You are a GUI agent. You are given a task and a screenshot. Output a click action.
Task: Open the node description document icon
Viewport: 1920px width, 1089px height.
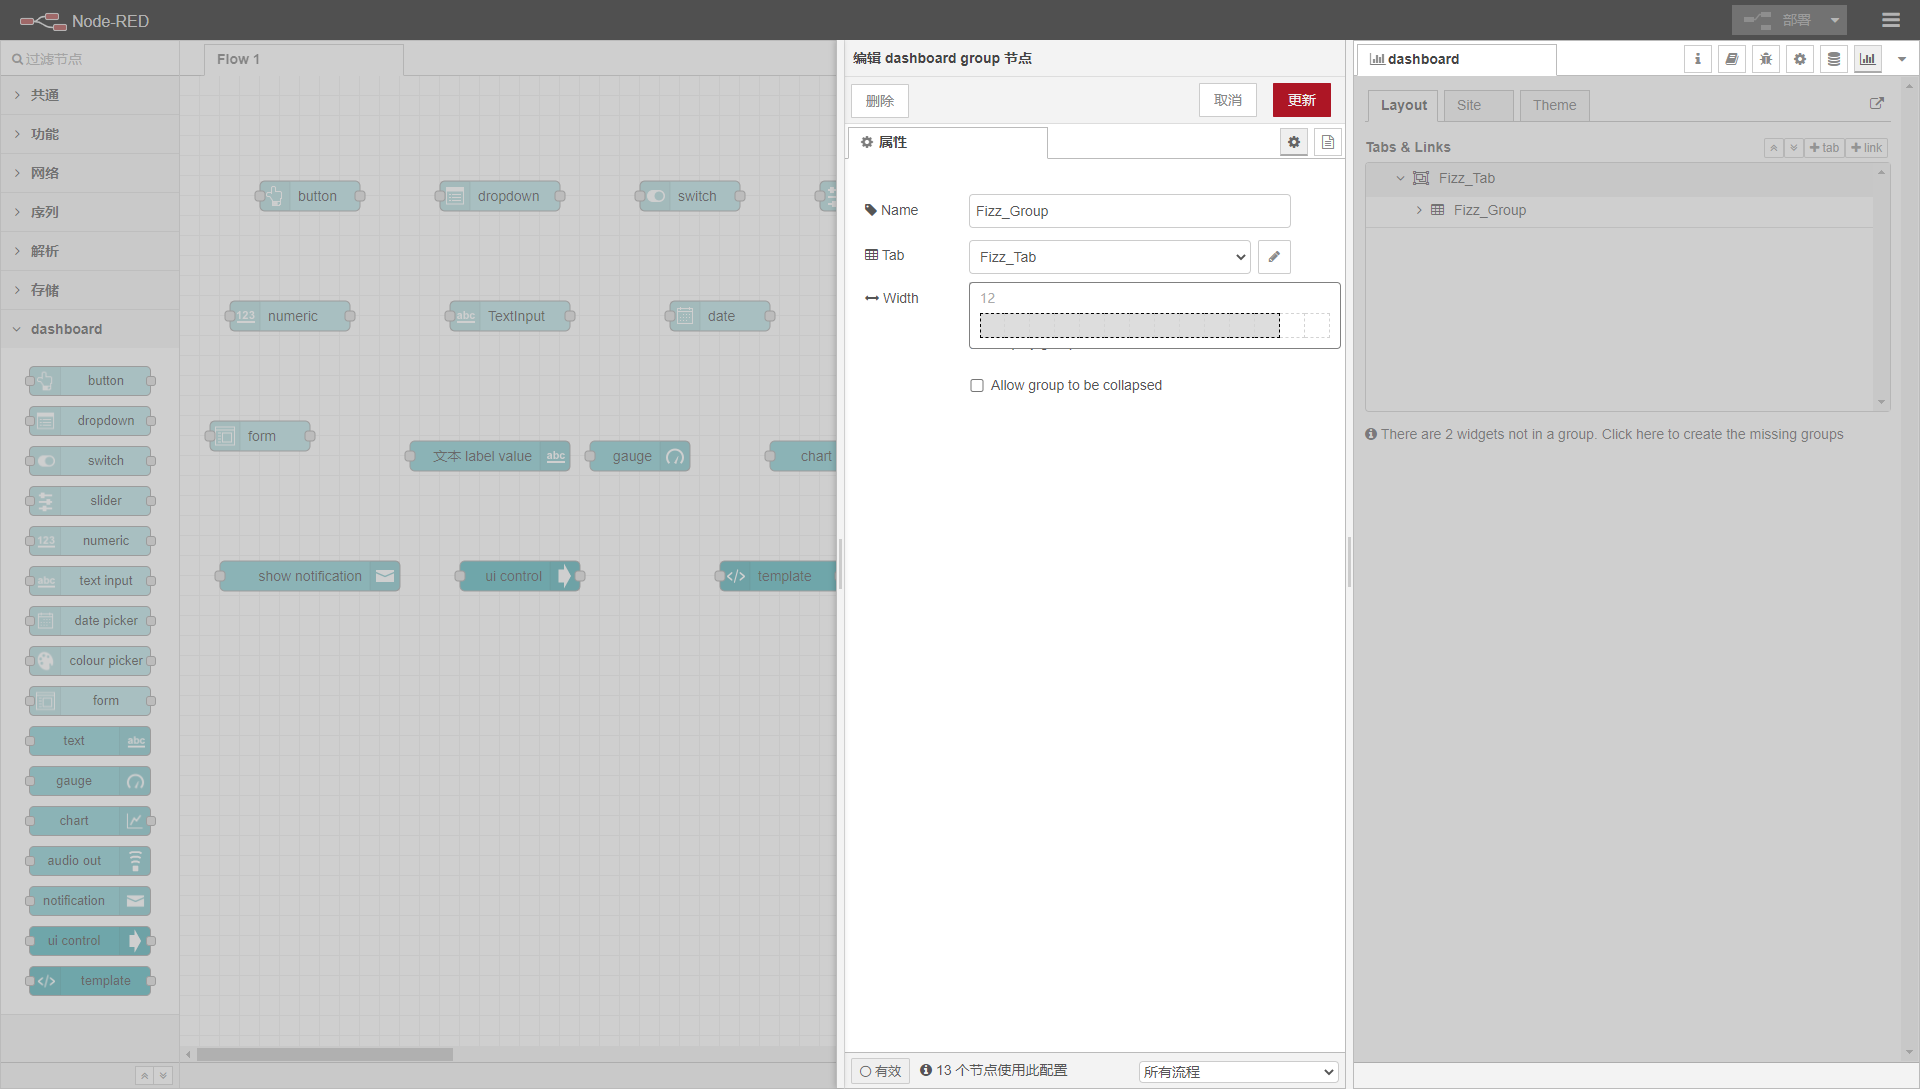point(1327,142)
